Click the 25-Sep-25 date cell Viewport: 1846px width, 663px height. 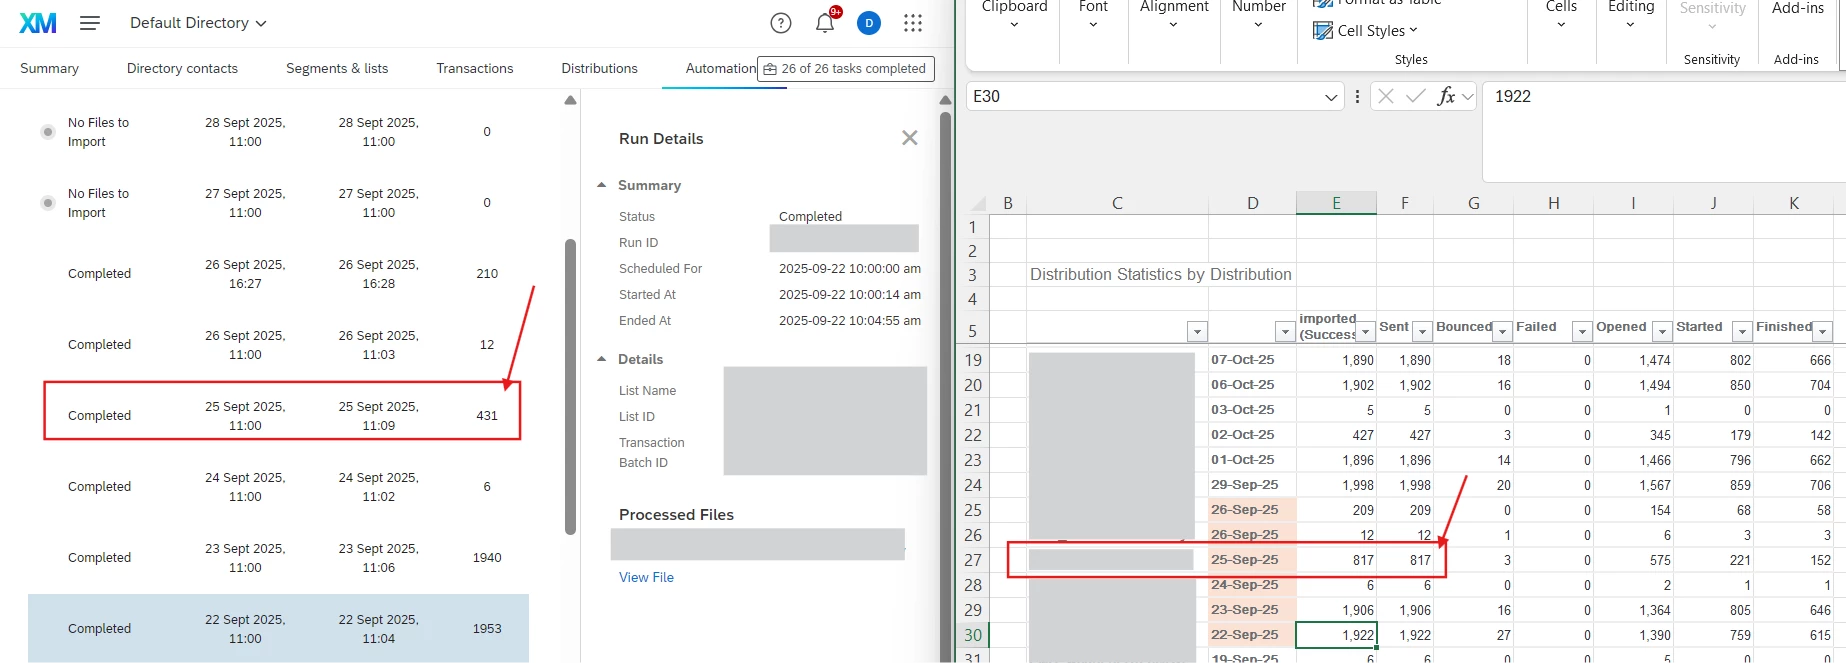click(1252, 560)
